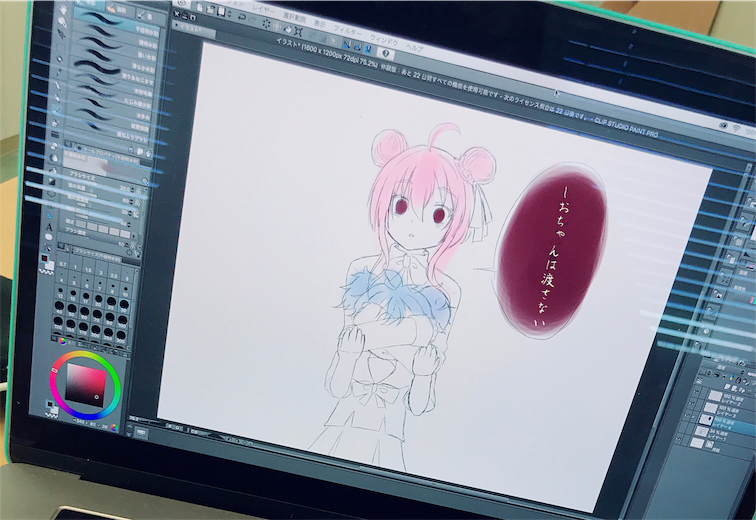
Task: Toggle visibility of the highlighted layer
Action: (x=688, y=415)
